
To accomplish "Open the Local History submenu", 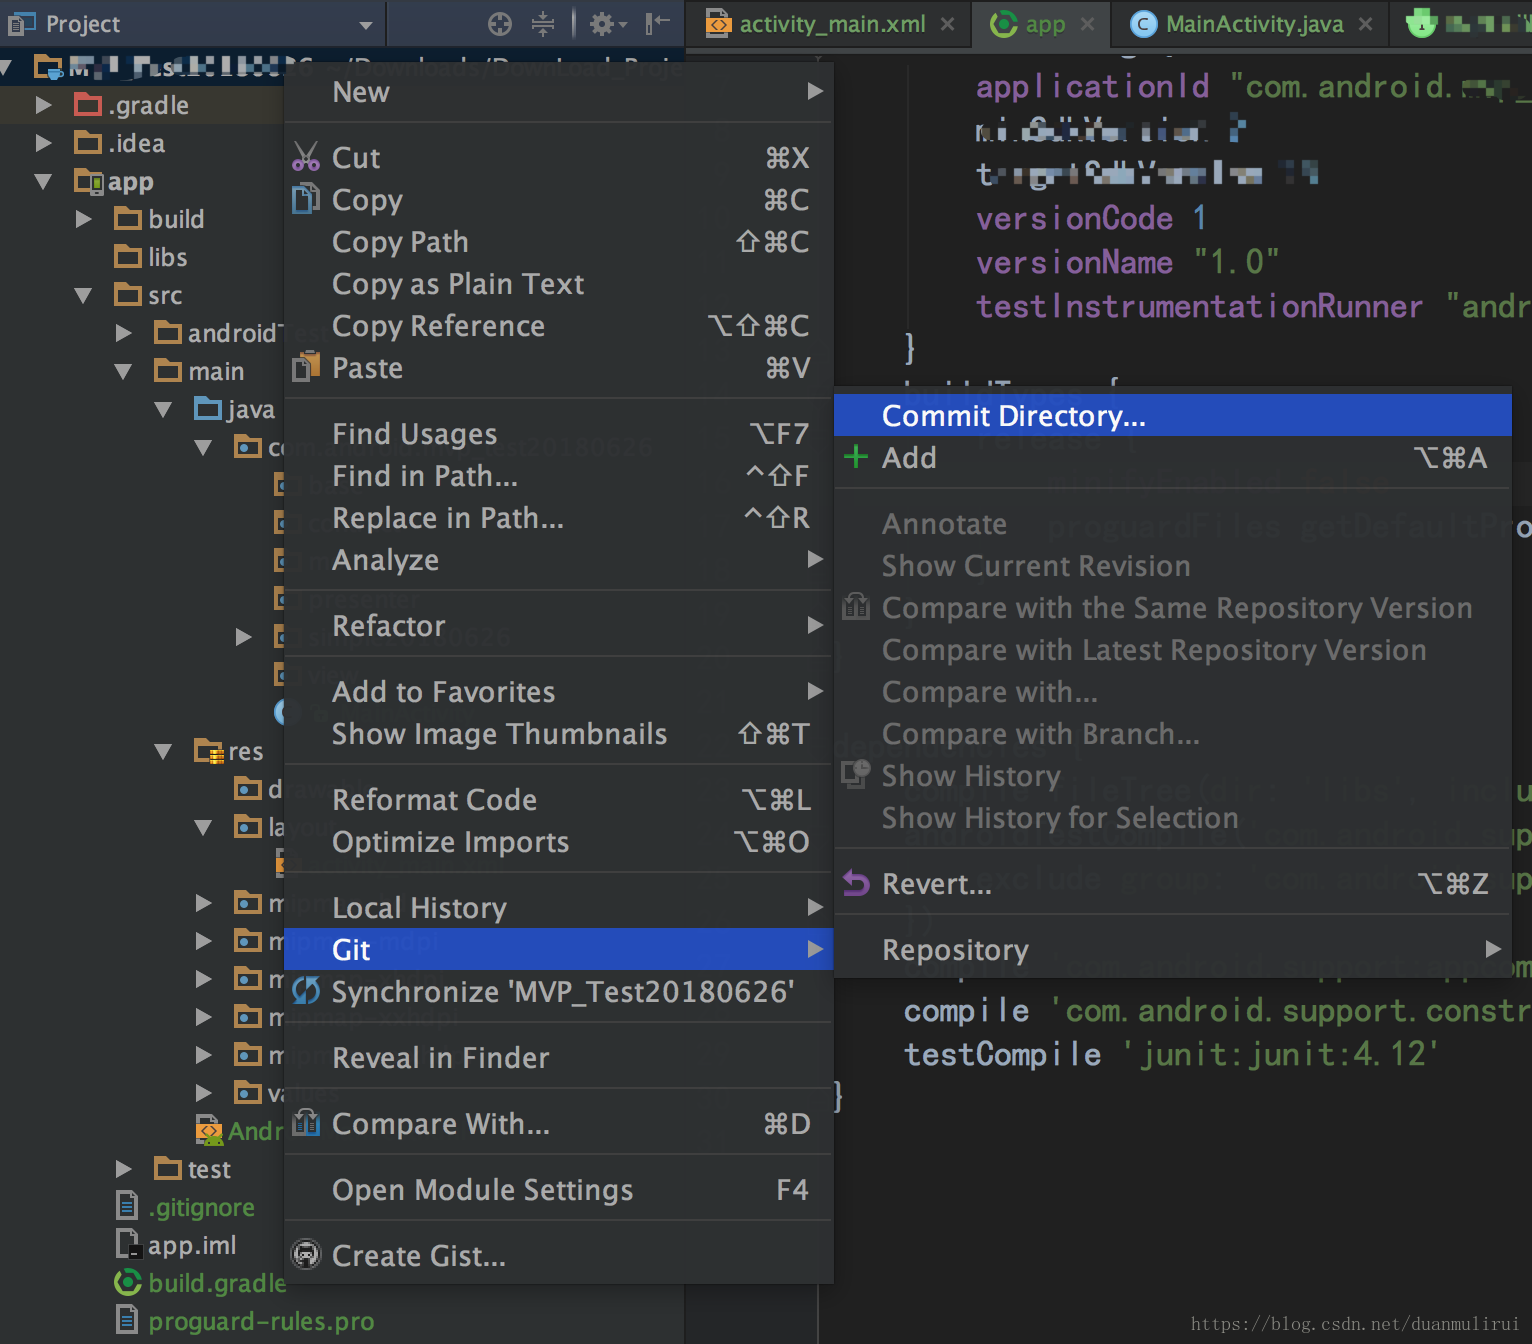I will tap(559, 907).
